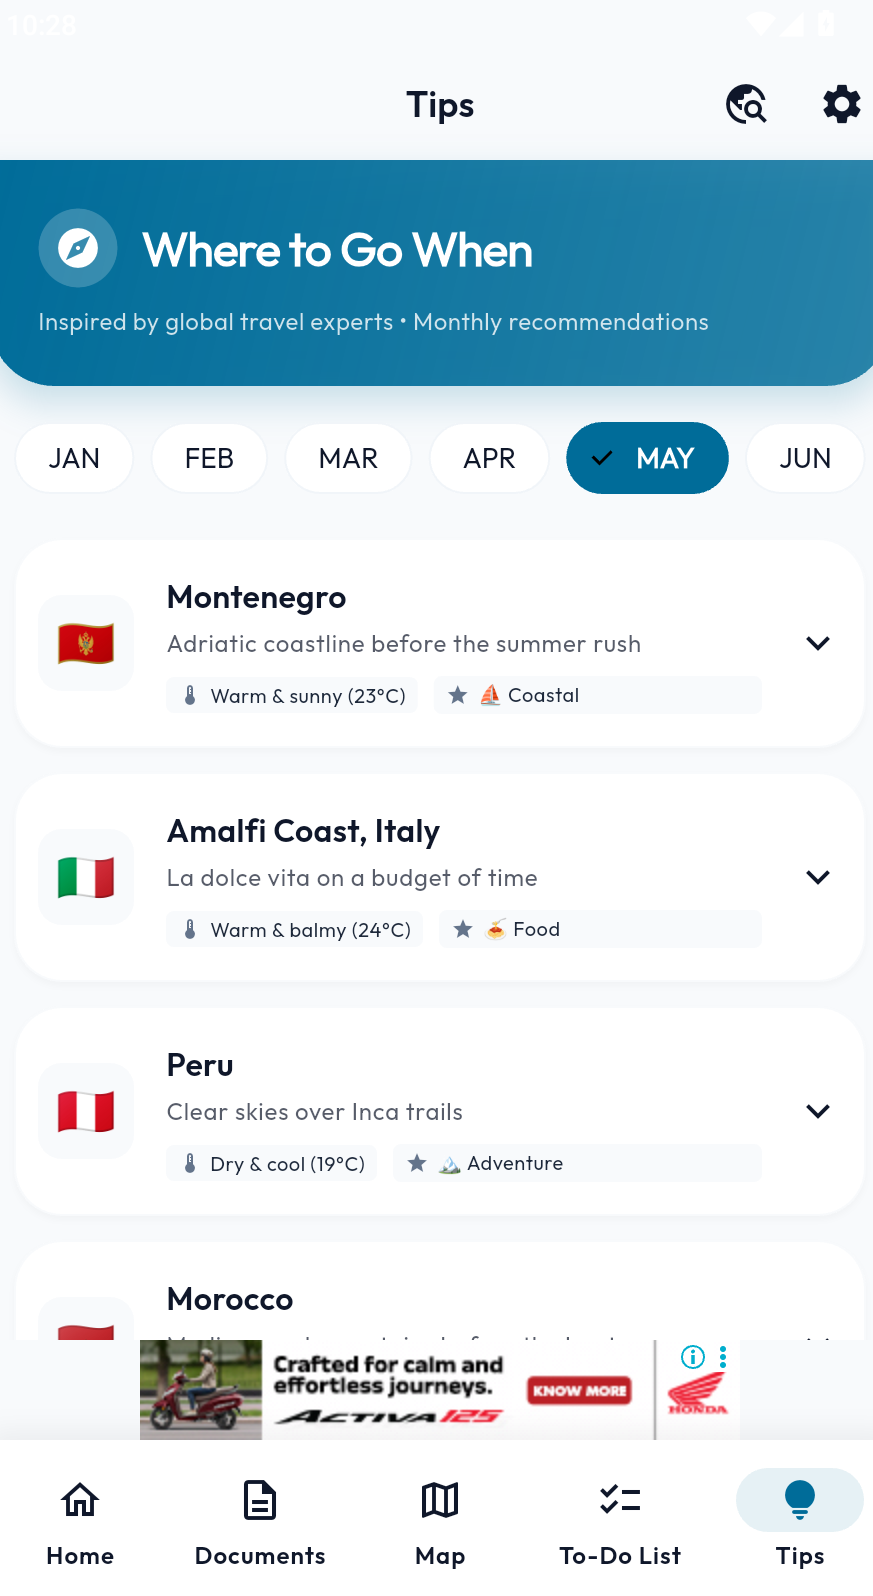The image size is (873, 1596).
Task: Tap the Honda Activa scooter ad image
Action: 201,1390
